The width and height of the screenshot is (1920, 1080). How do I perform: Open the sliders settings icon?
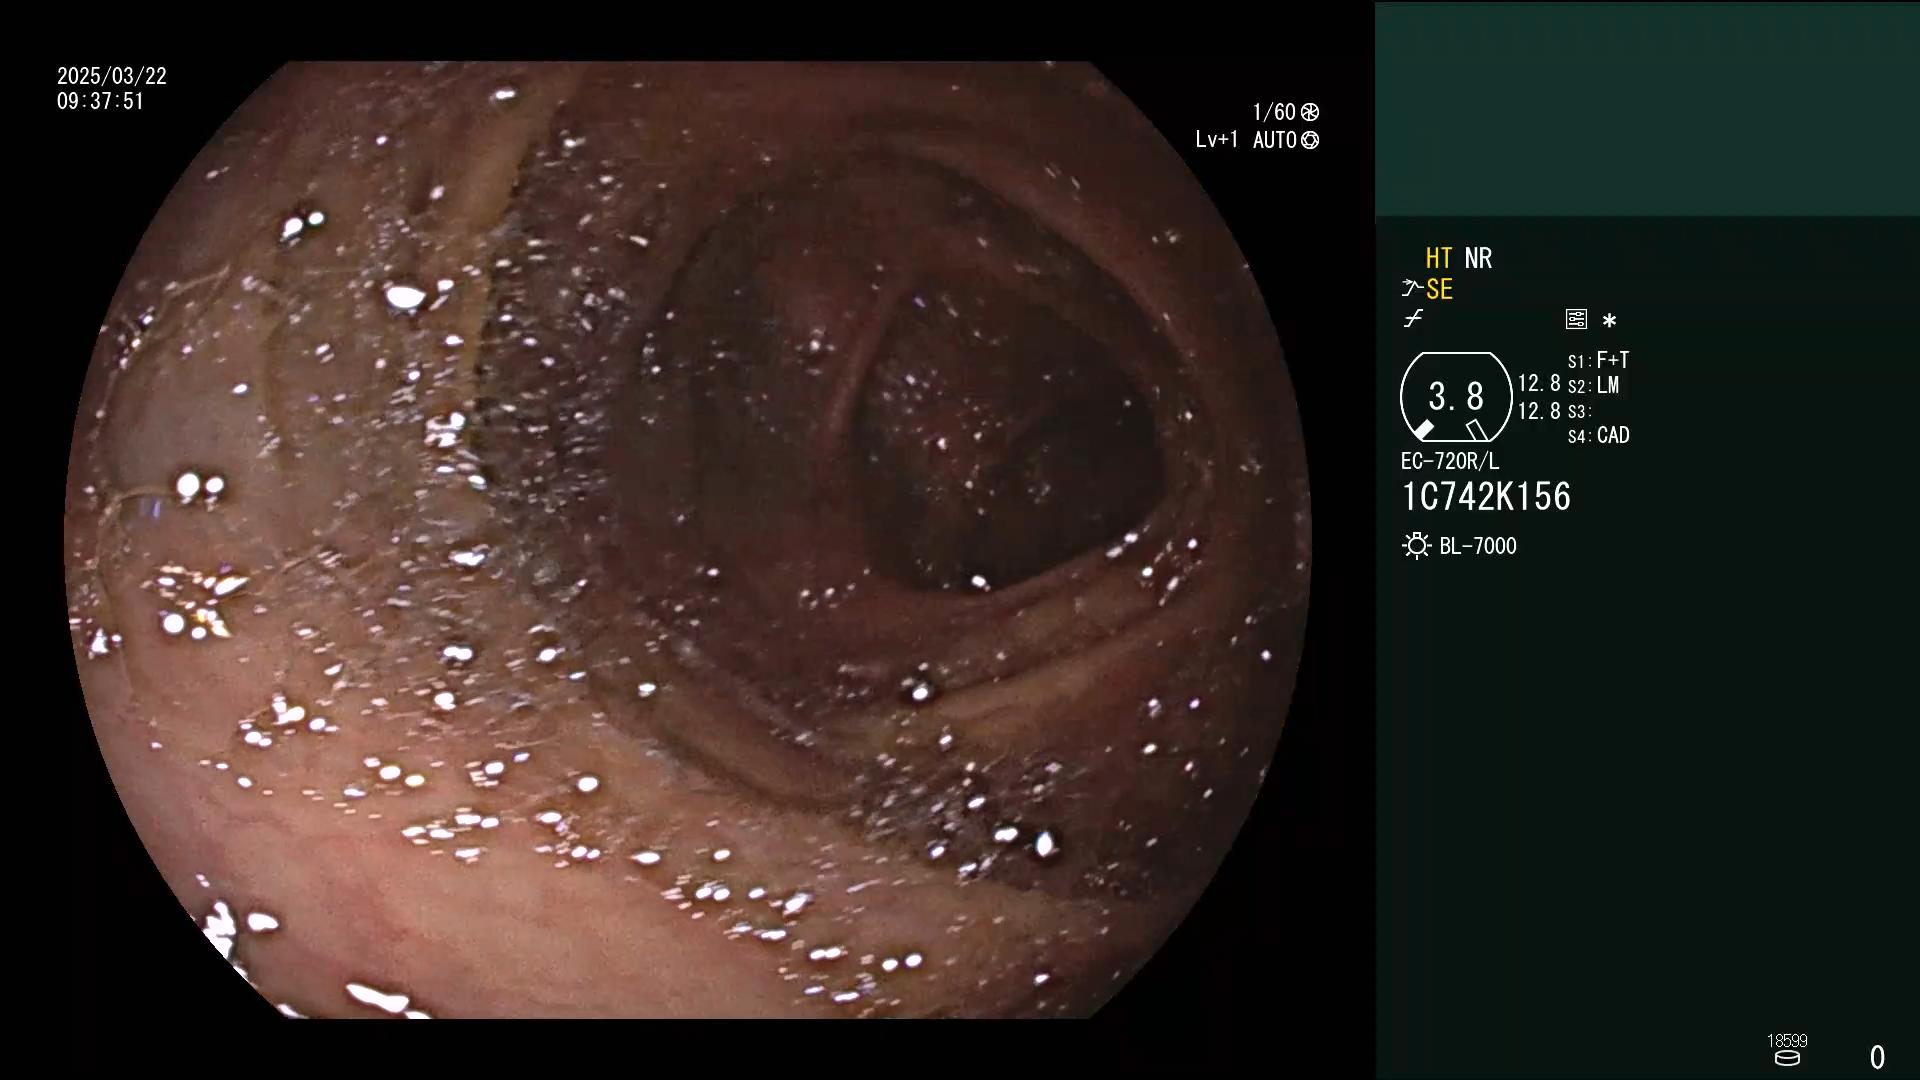[1576, 319]
